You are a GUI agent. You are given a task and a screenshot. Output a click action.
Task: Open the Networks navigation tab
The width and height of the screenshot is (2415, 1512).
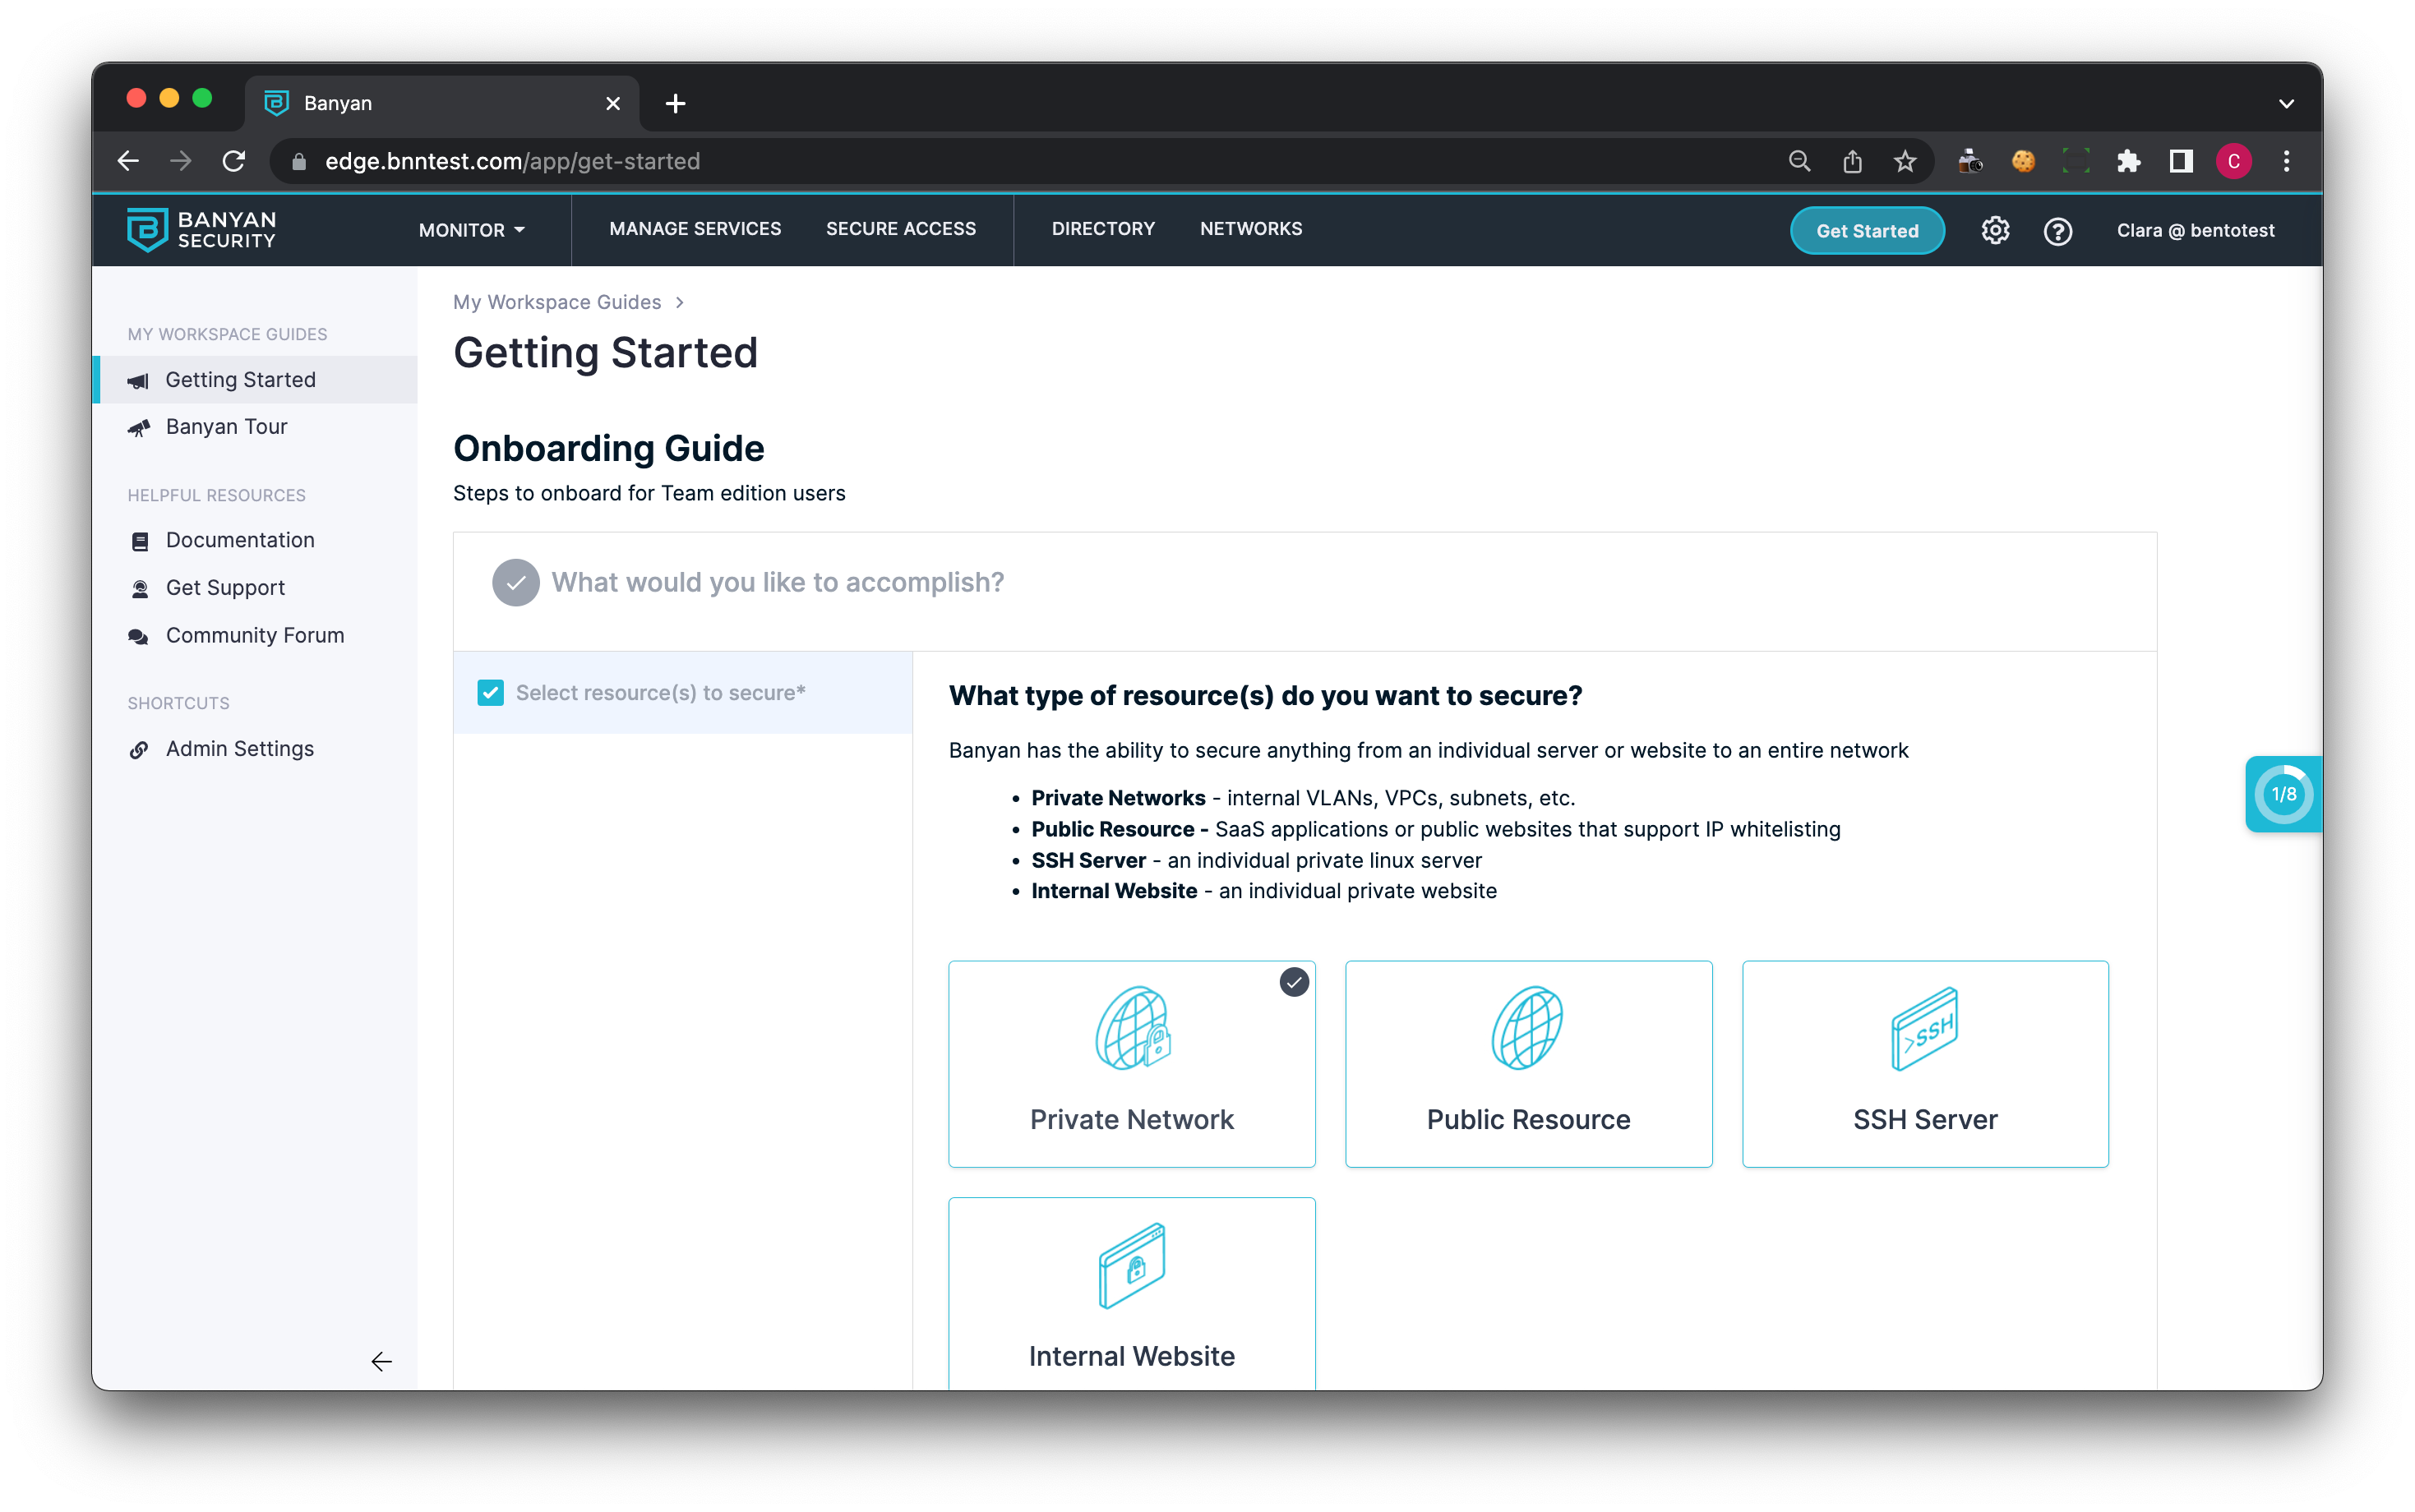pyautogui.click(x=1251, y=228)
